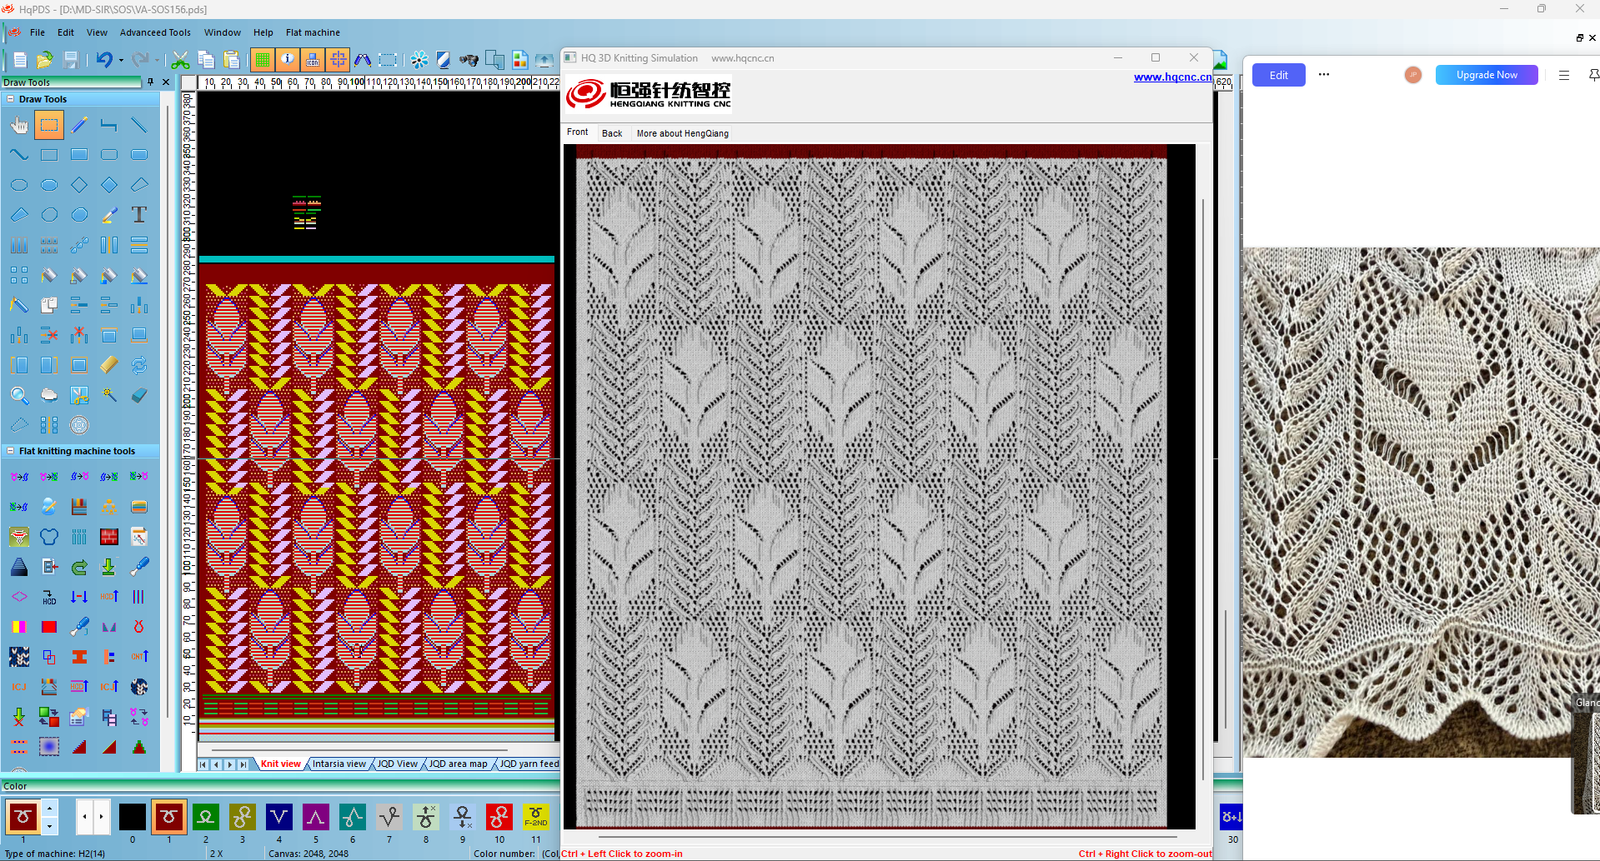This screenshot has width=1600, height=861.
Task: Select the Text tool in Draw Tools
Action: [x=139, y=215]
